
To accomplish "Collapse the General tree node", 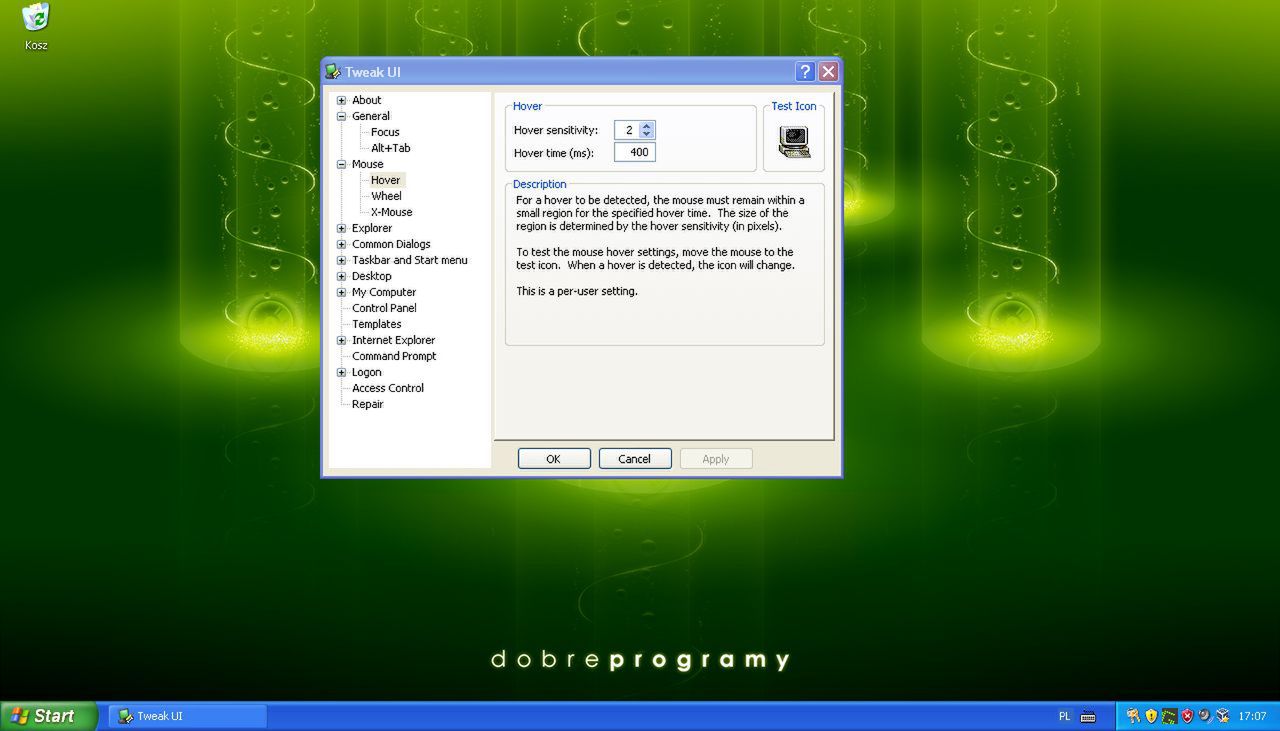I will (342, 116).
